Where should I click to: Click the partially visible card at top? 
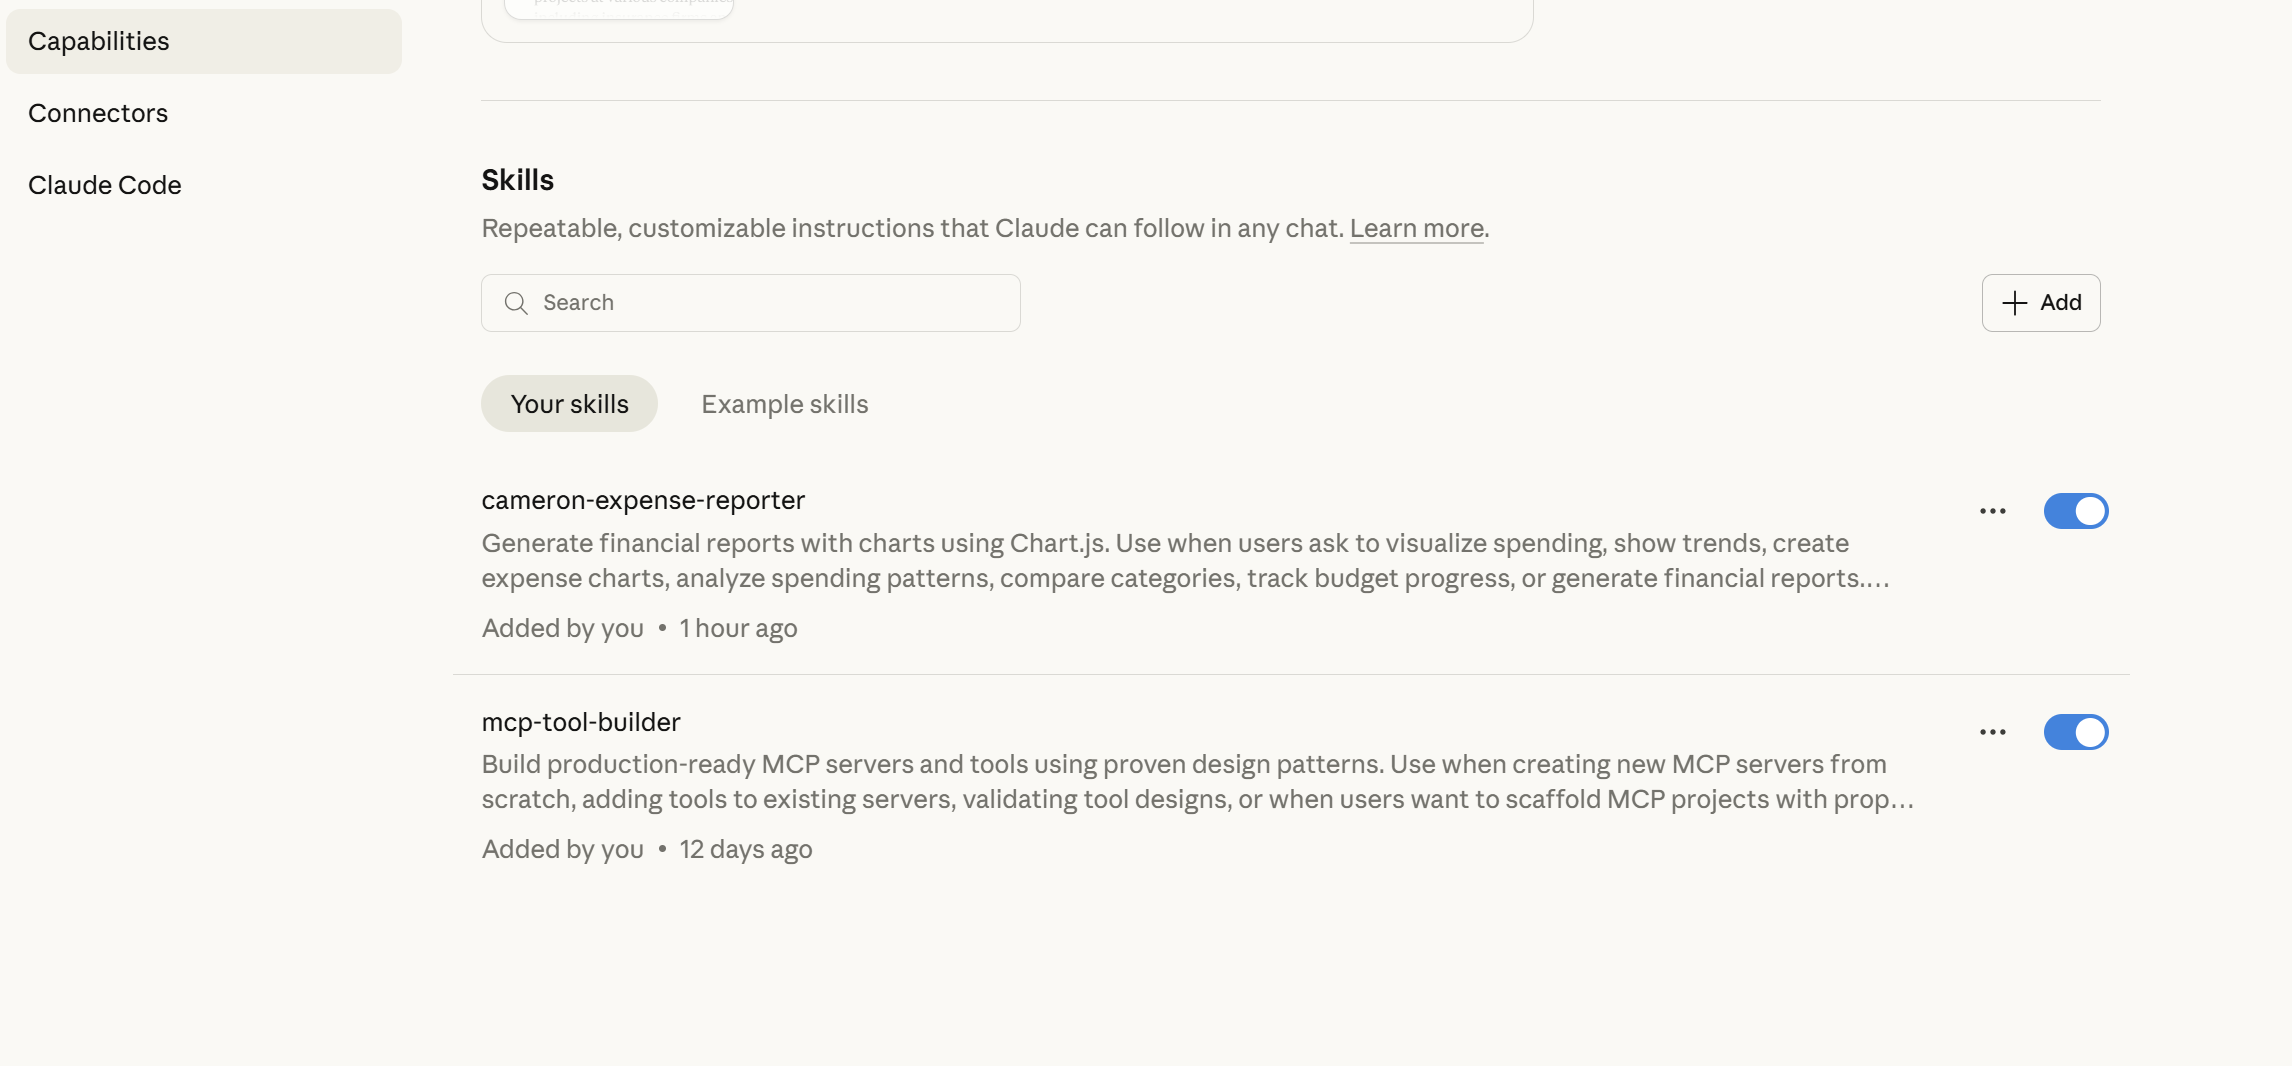[1007, 20]
